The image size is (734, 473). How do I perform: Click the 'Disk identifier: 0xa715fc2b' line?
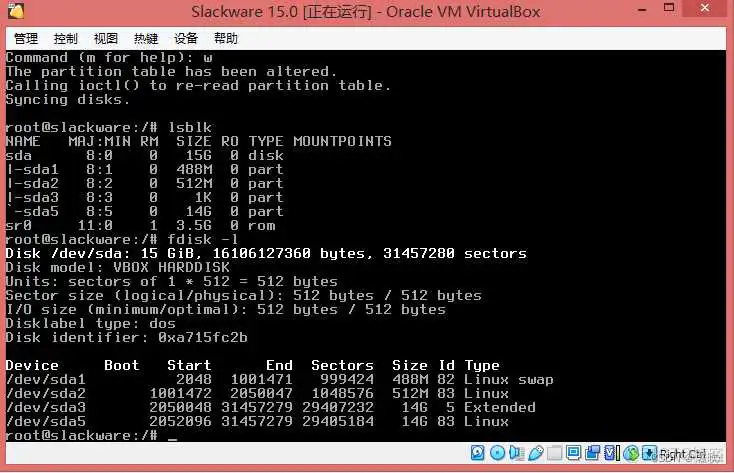pyautogui.click(x=126, y=338)
